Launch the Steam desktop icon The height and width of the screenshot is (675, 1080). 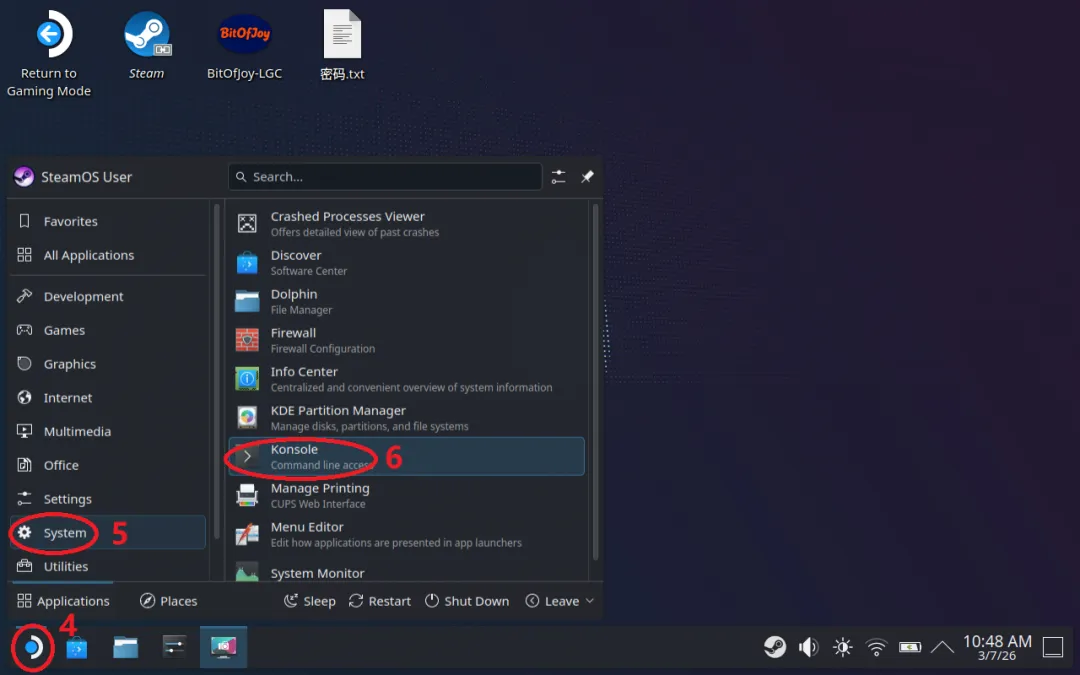click(x=147, y=45)
